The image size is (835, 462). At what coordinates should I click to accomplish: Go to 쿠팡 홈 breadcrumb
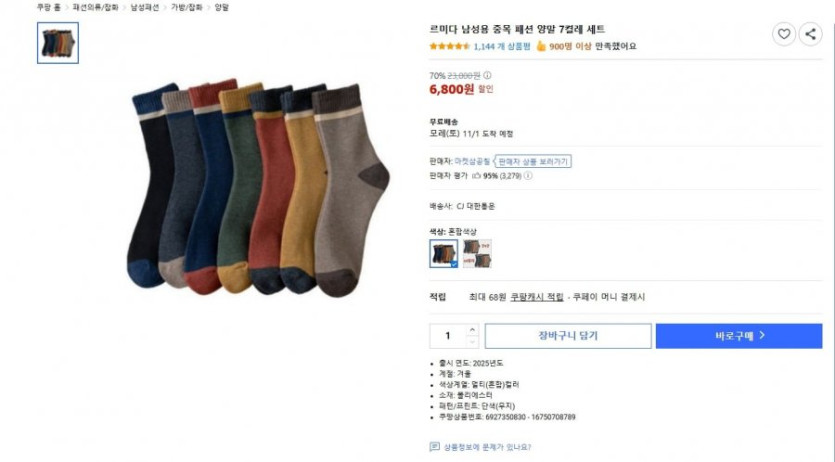(x=48, y=7)
